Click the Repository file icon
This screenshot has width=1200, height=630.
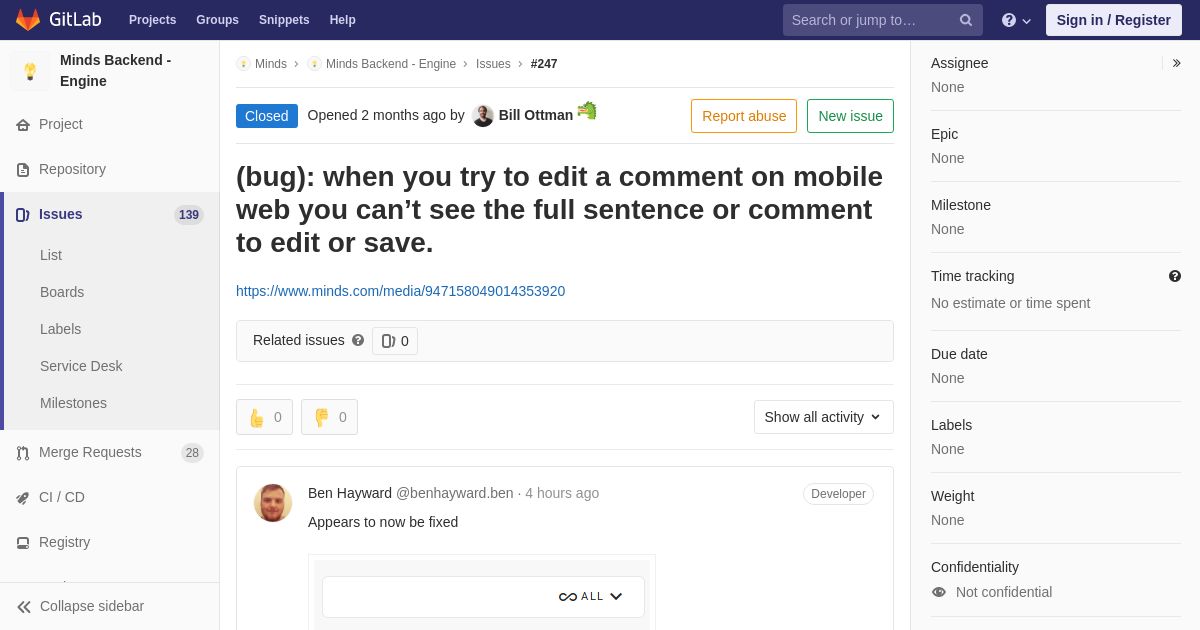click(23, 170)
